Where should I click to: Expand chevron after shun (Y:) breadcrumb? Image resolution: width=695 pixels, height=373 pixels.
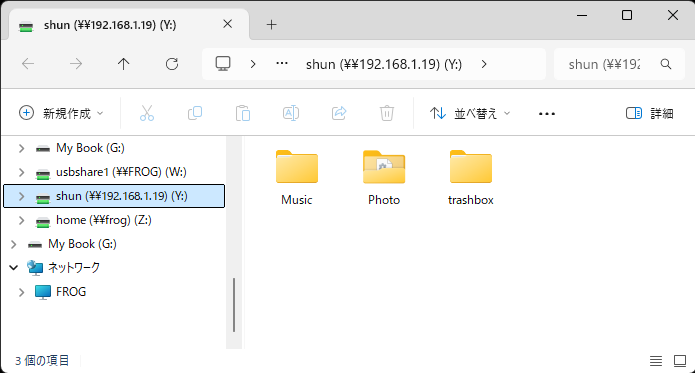484,64
